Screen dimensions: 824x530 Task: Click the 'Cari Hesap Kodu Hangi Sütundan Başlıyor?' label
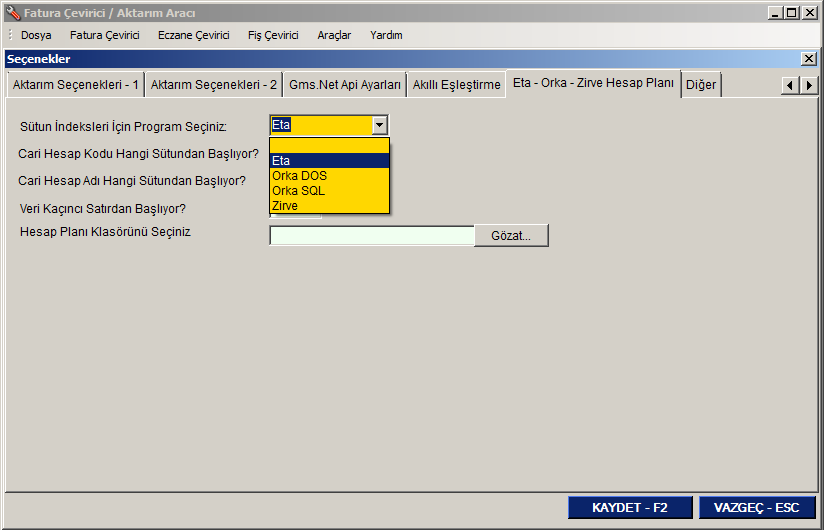pyautogui.click(x=138, y=154)
